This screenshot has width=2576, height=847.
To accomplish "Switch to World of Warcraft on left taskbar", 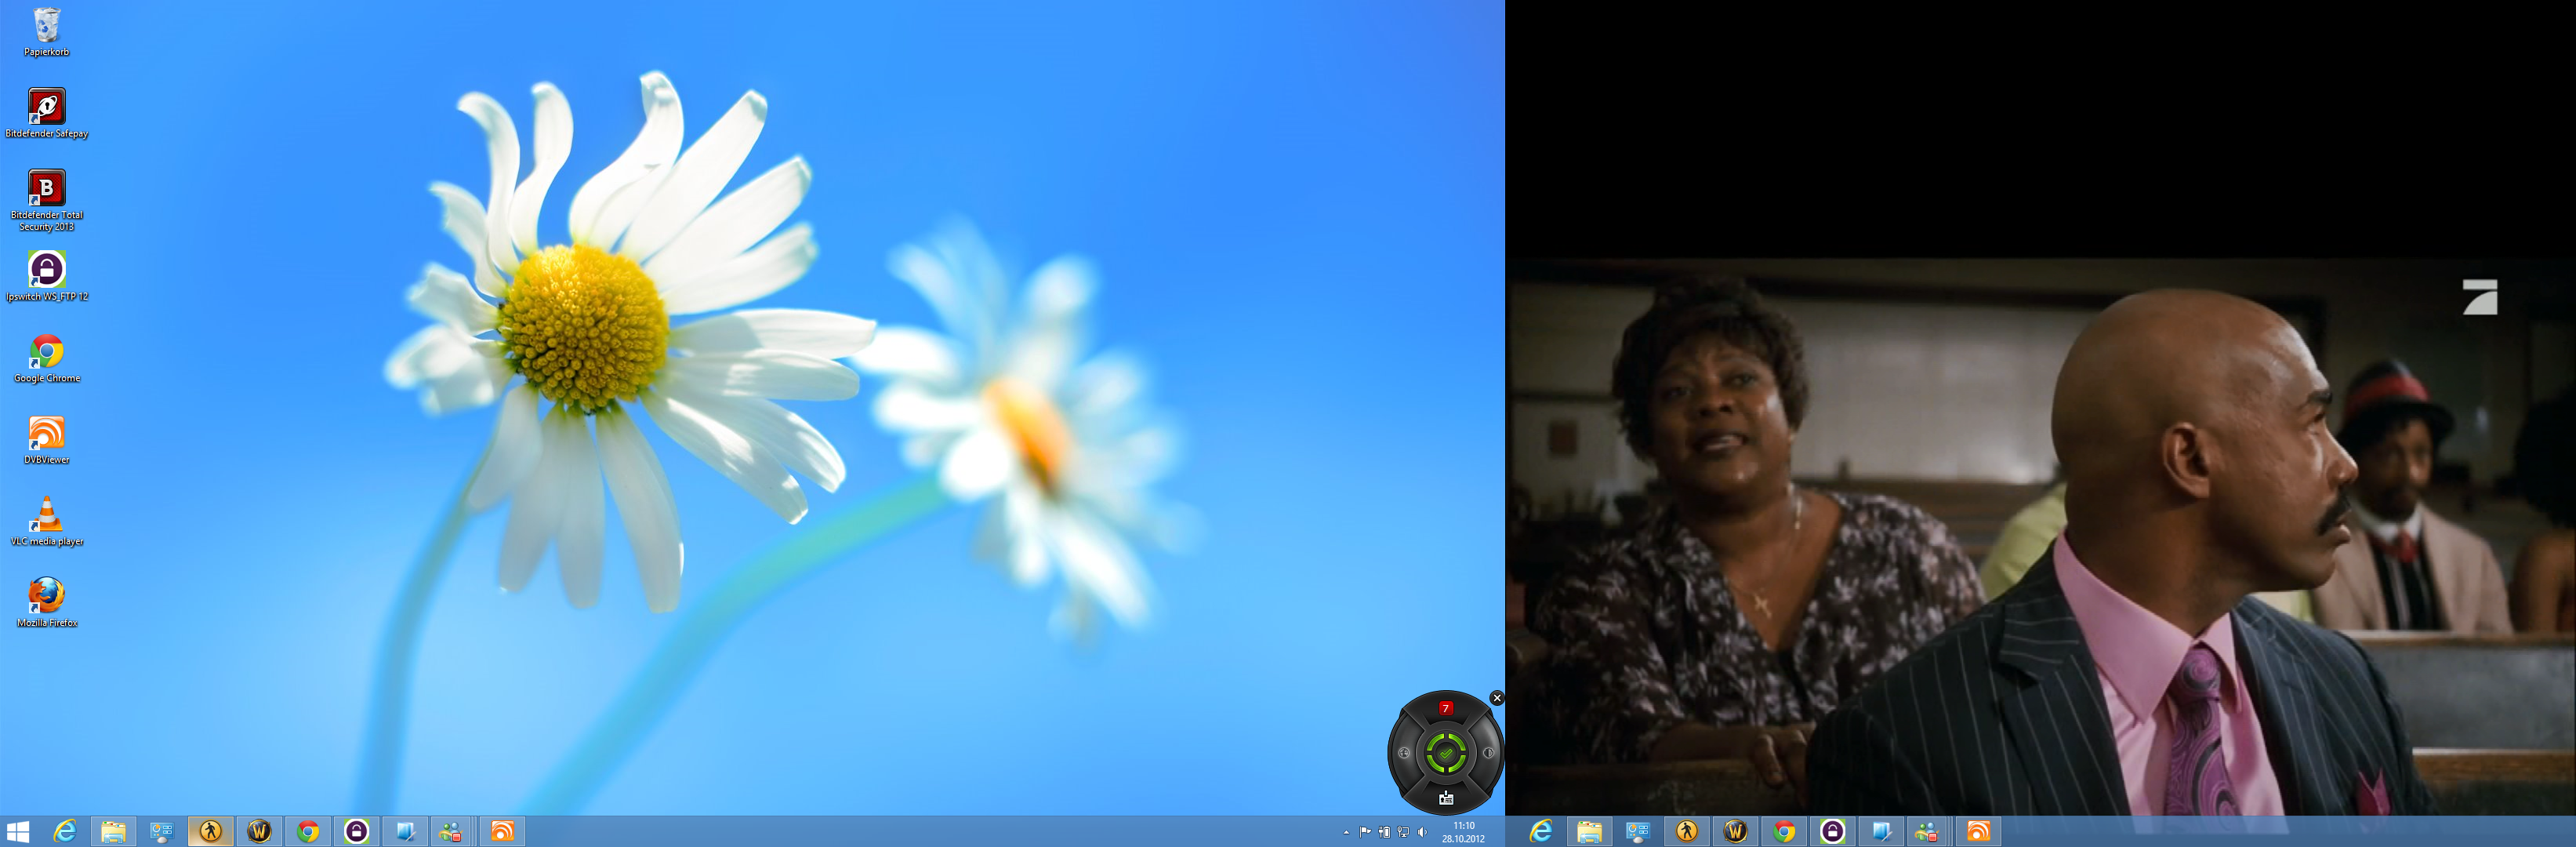I will click(x=259, y=831).
